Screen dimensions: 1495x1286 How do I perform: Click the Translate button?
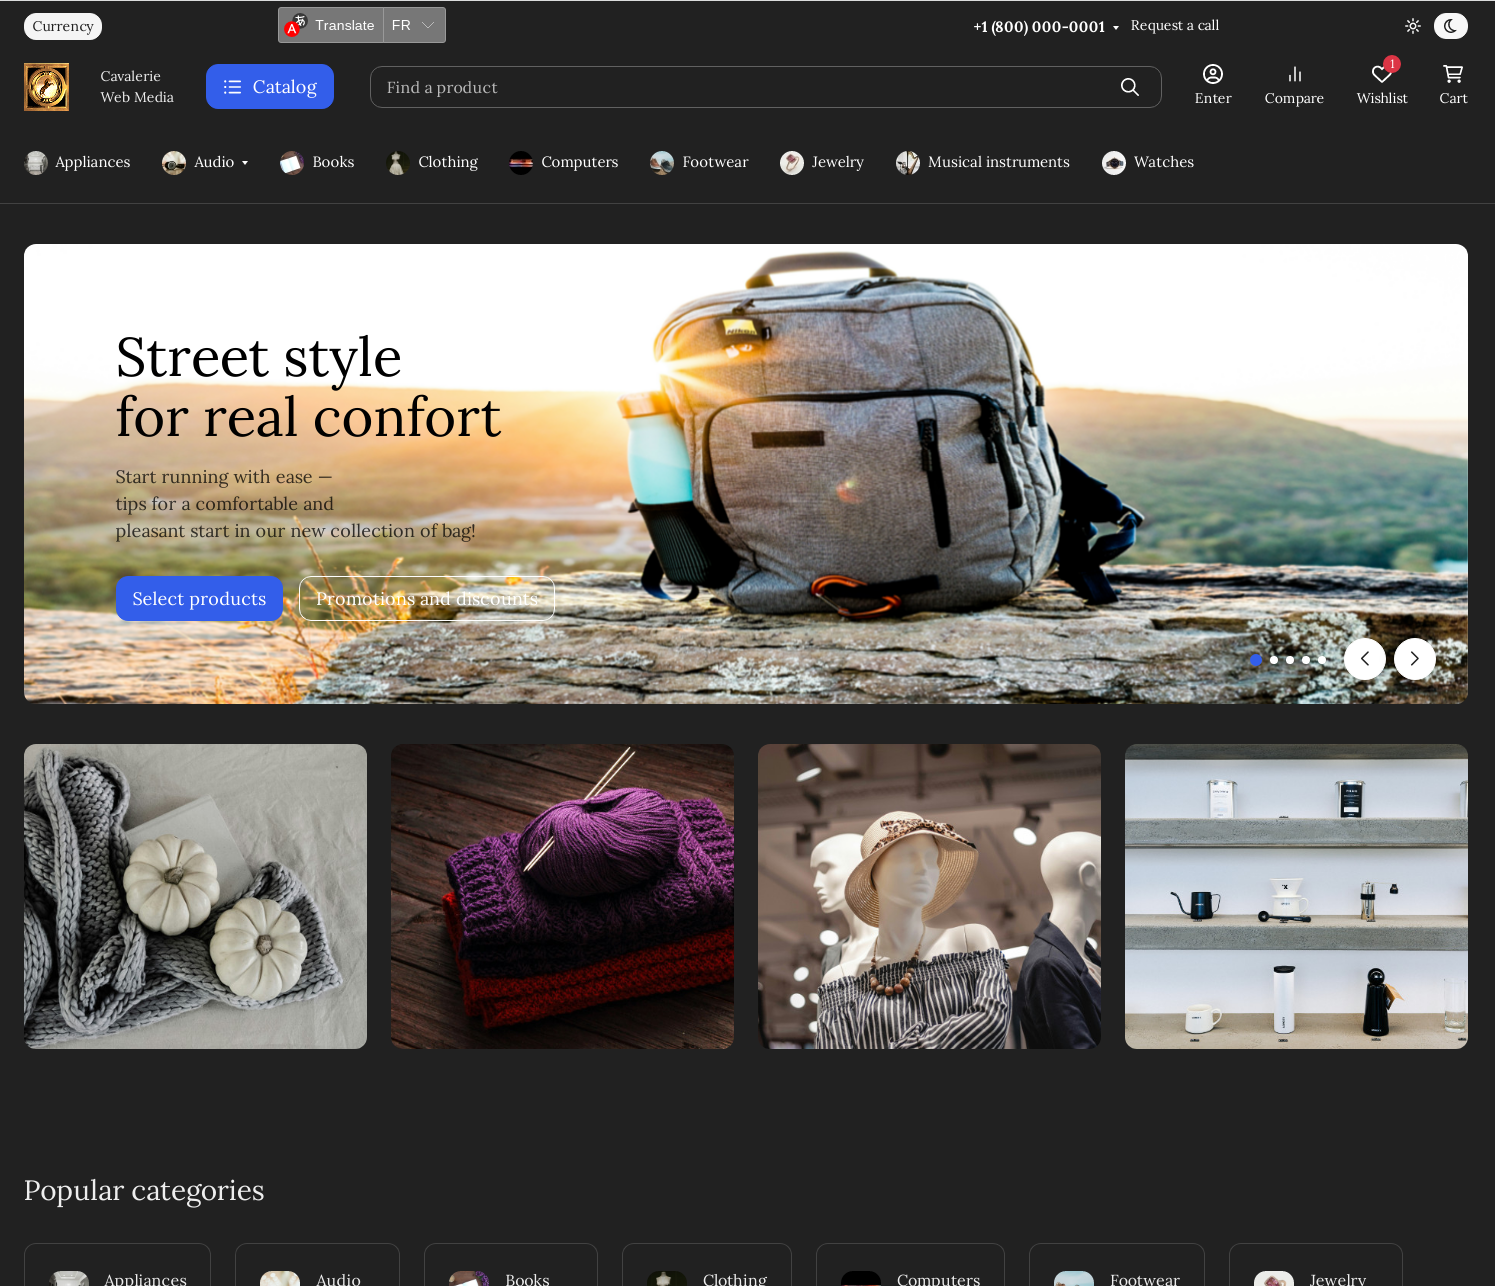tap(331, 25)
